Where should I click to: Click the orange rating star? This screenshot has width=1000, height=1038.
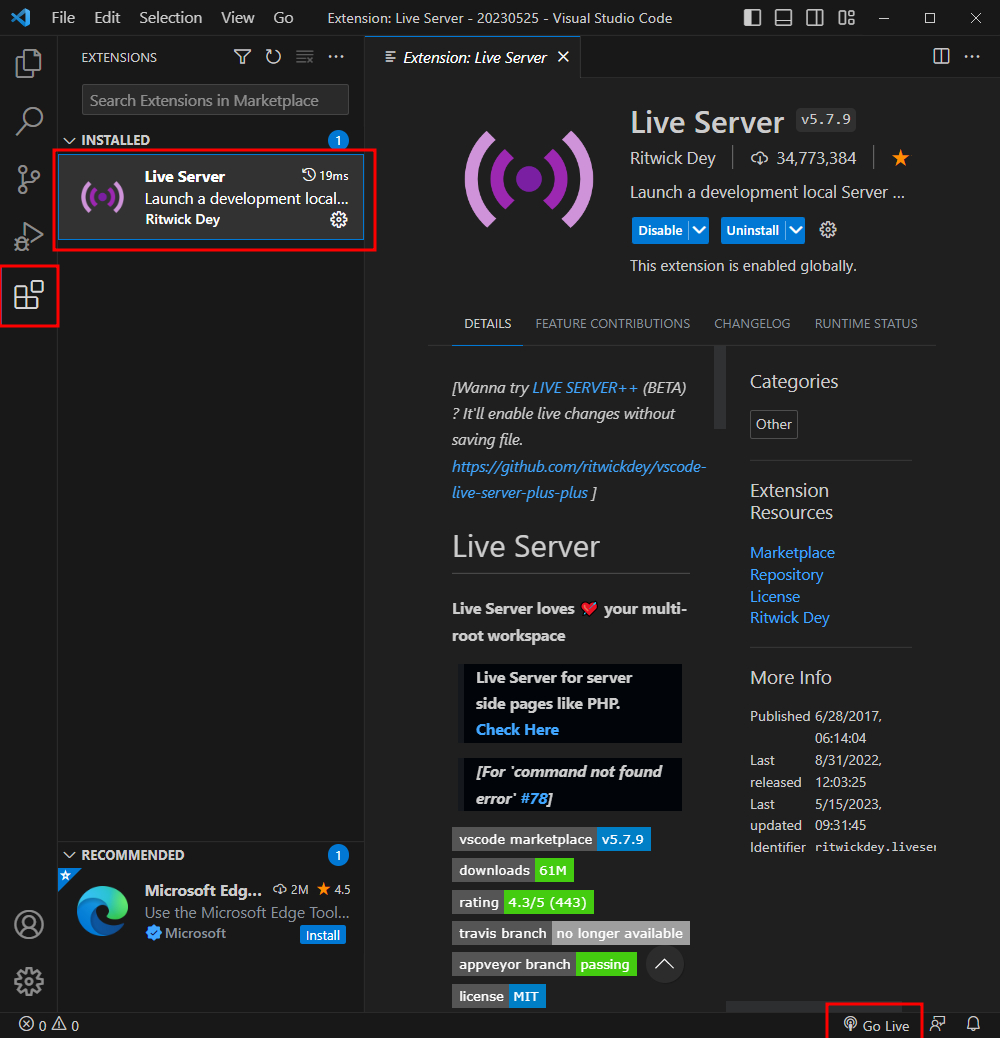(x=900, y=158)
